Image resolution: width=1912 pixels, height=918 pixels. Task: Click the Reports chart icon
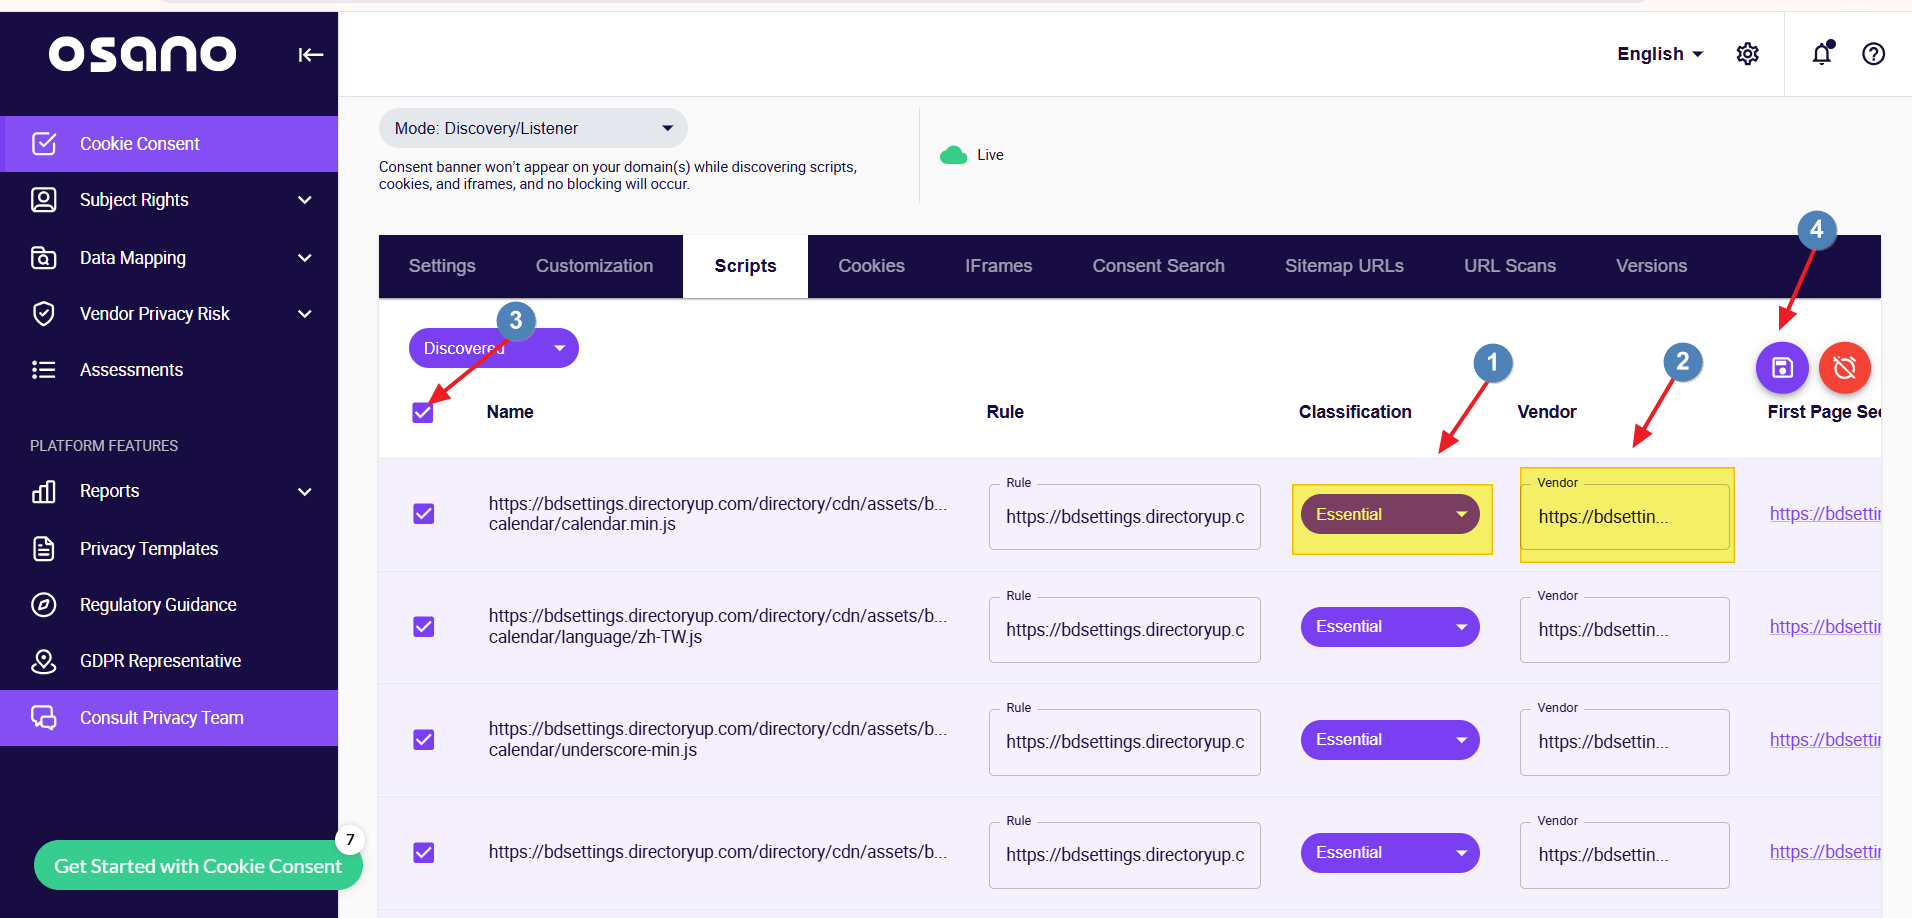coord(44,491)
